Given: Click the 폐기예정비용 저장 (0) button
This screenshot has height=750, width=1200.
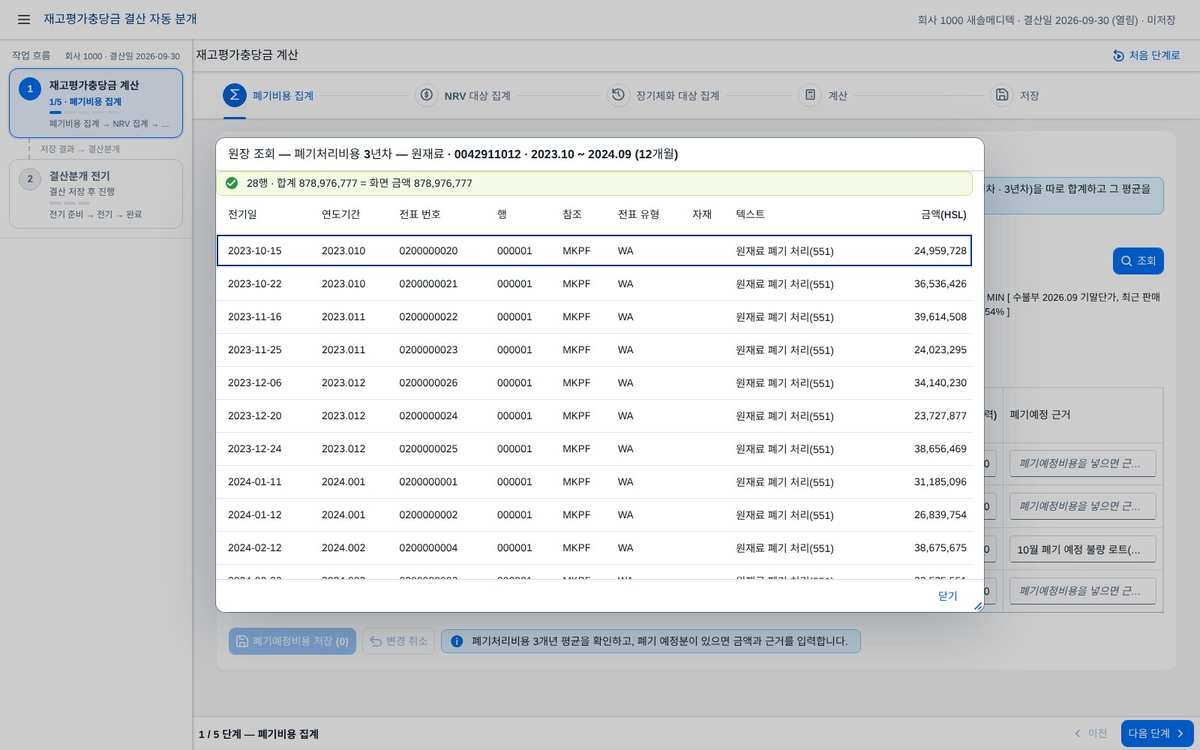Looking at the screenshot, I should (292, 641).
